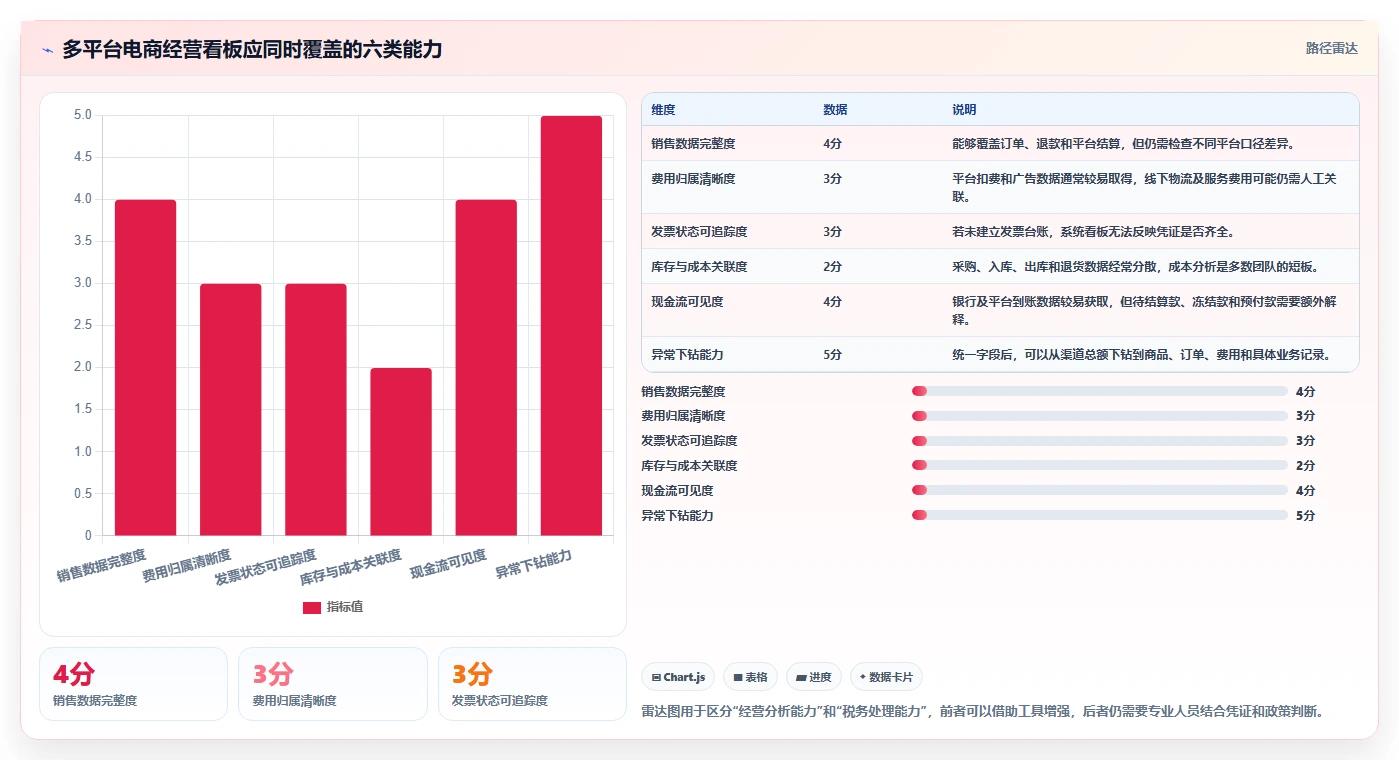Click the 发票状态可追踪度 chart bar
Image resolution: width=1399 pixels, height=760 pixels.
coord(316,410)
